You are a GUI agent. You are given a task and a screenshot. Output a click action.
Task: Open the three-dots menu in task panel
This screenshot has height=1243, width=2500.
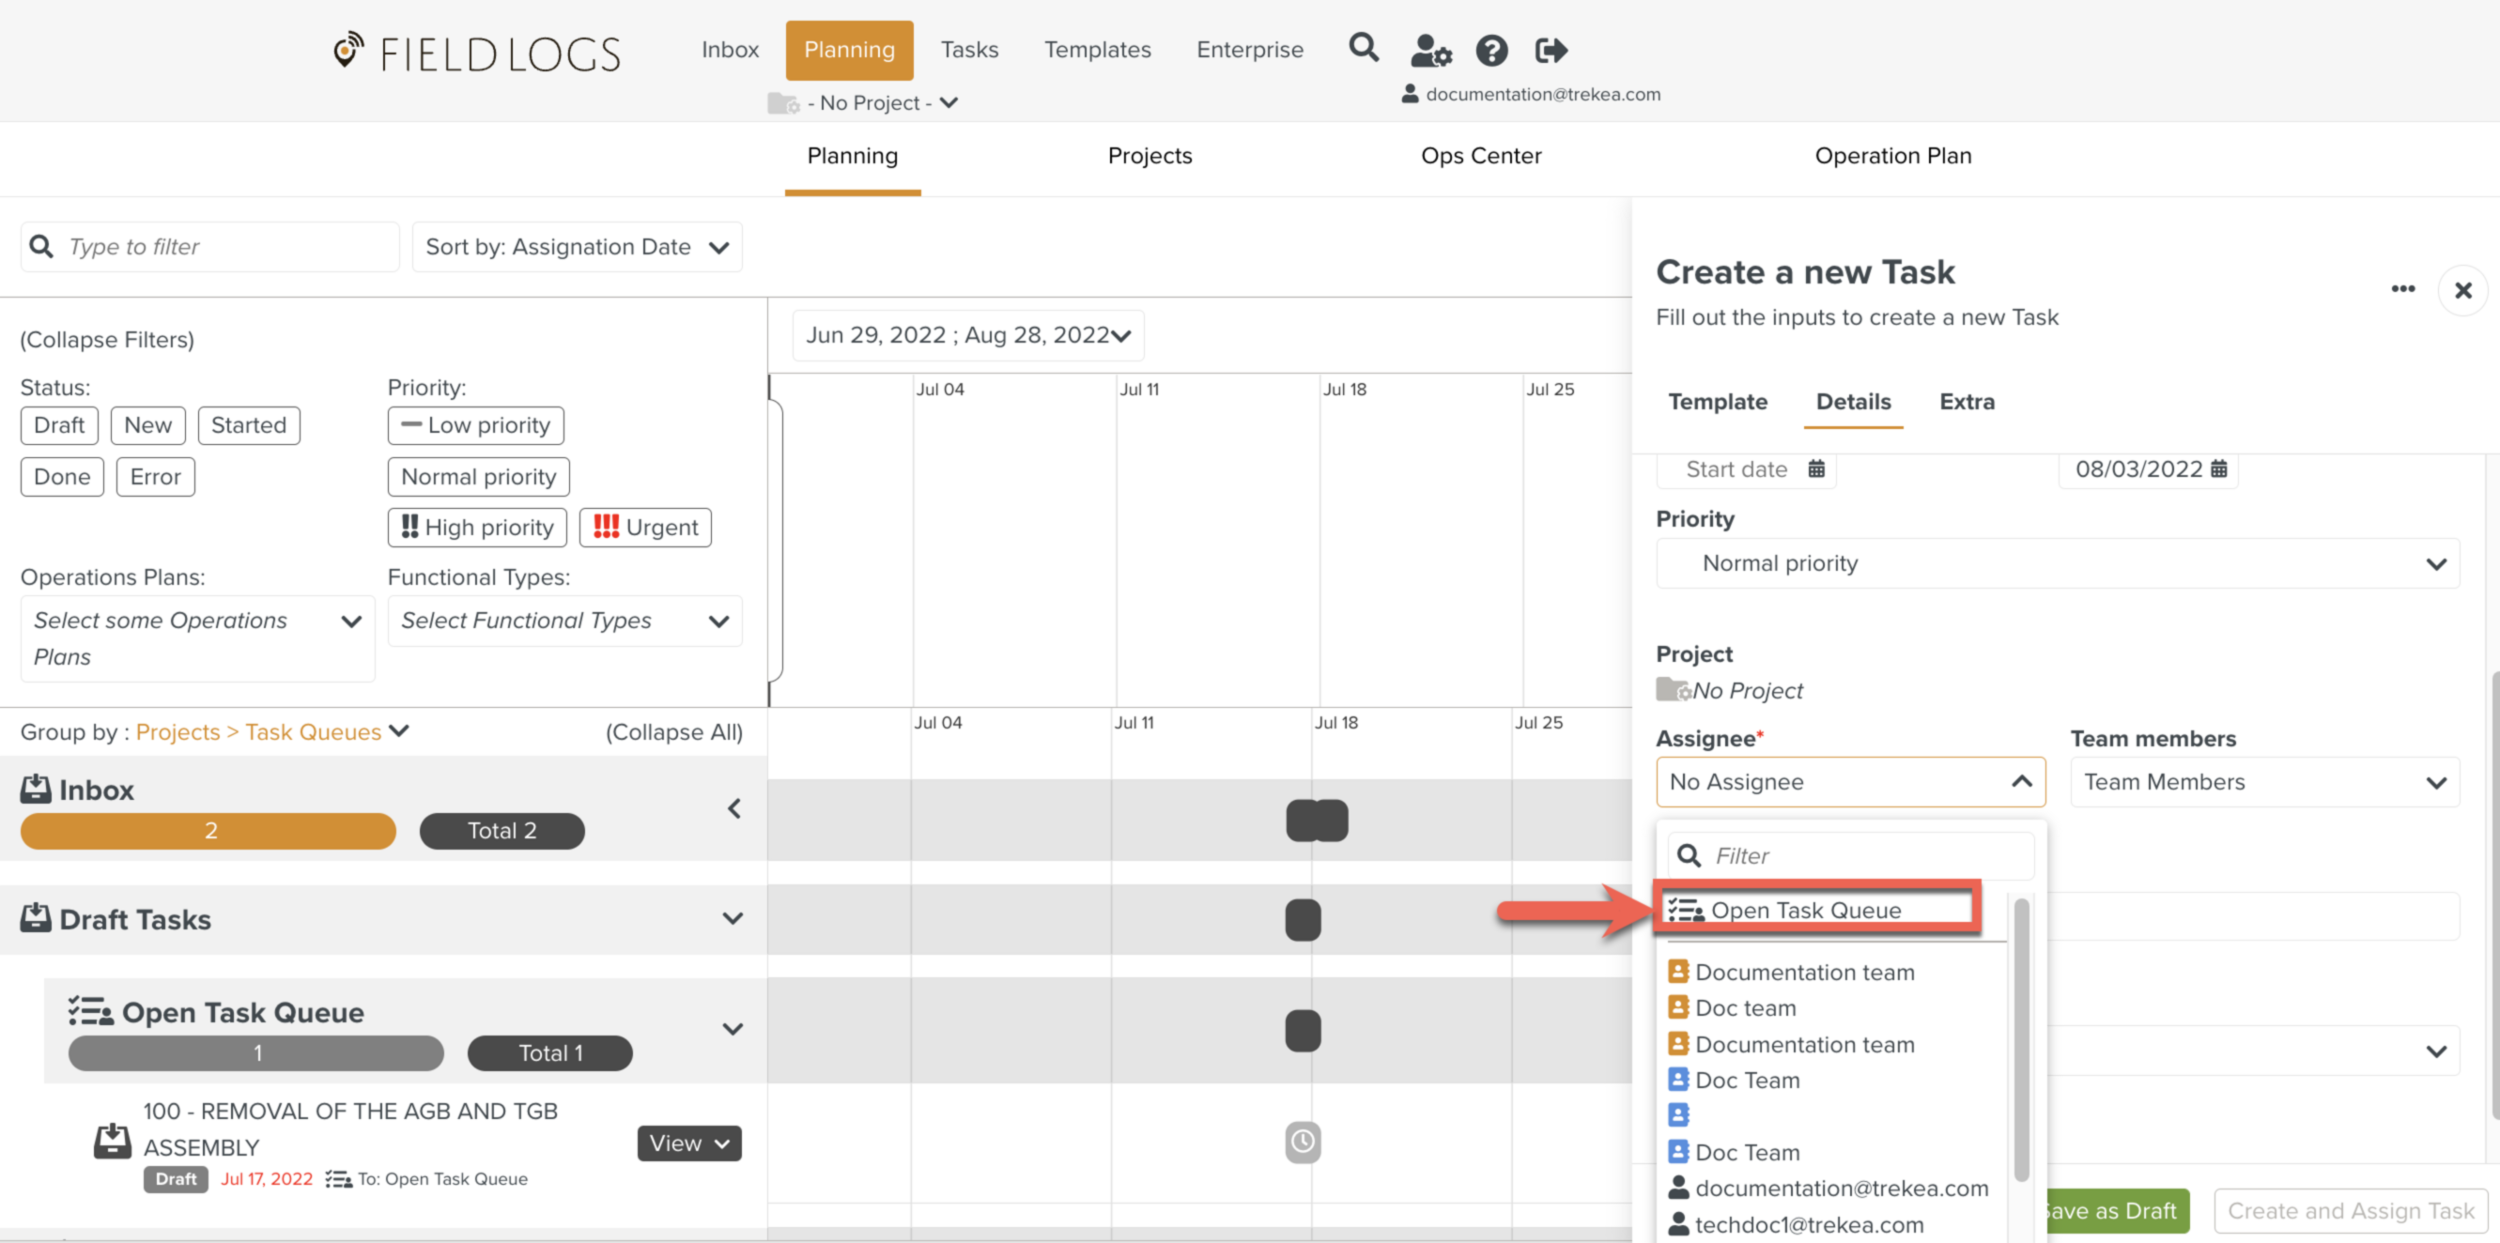click(2403, 289)
